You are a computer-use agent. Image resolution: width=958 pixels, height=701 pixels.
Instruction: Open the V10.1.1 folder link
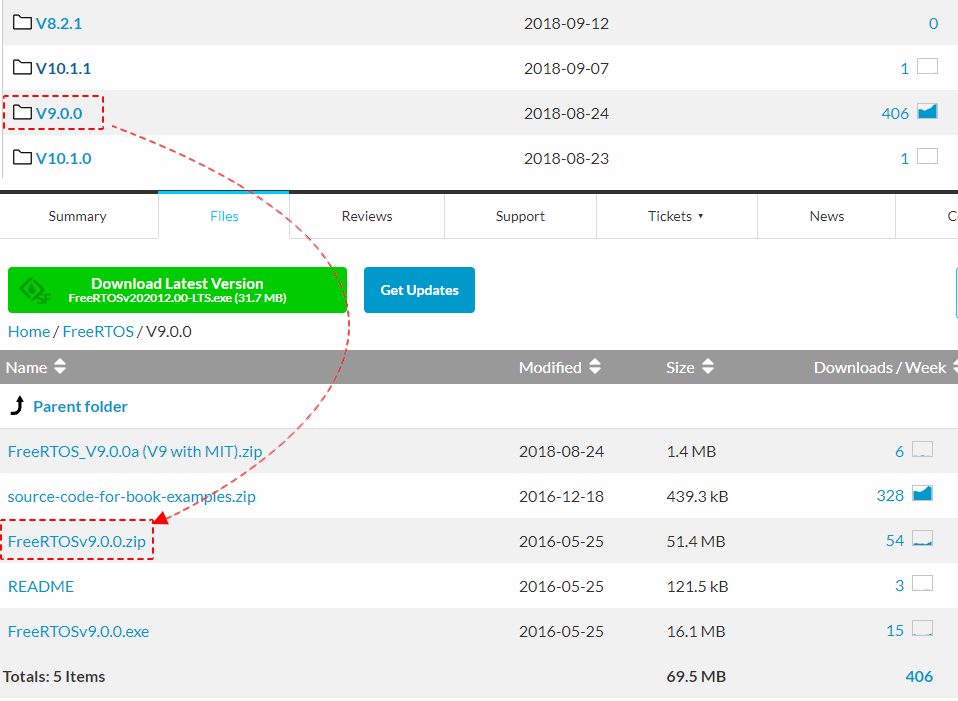click(64, 68)
